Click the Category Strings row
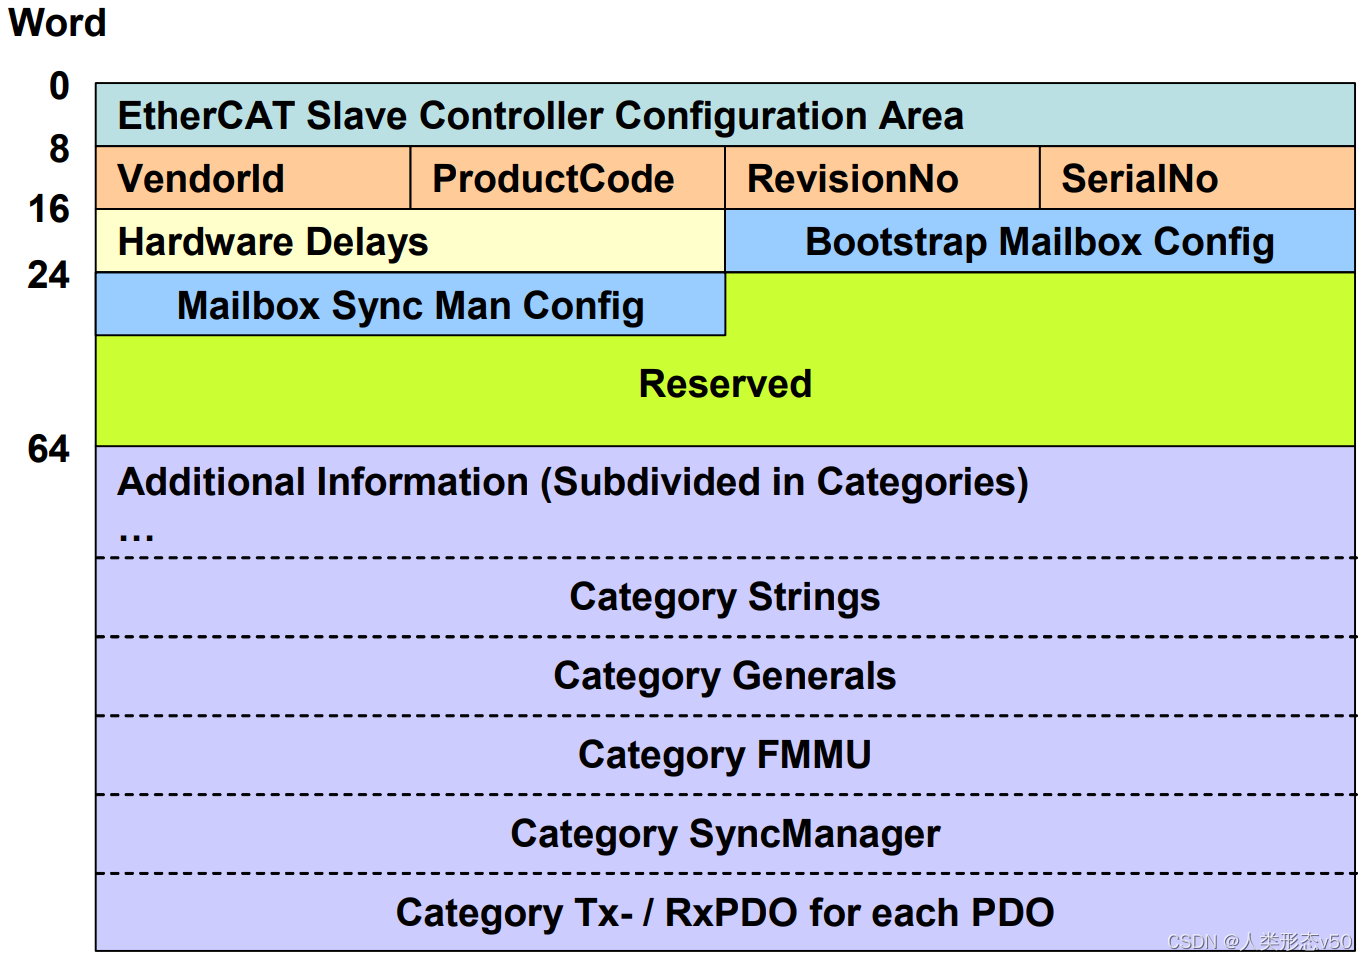 tap(725, 597)
